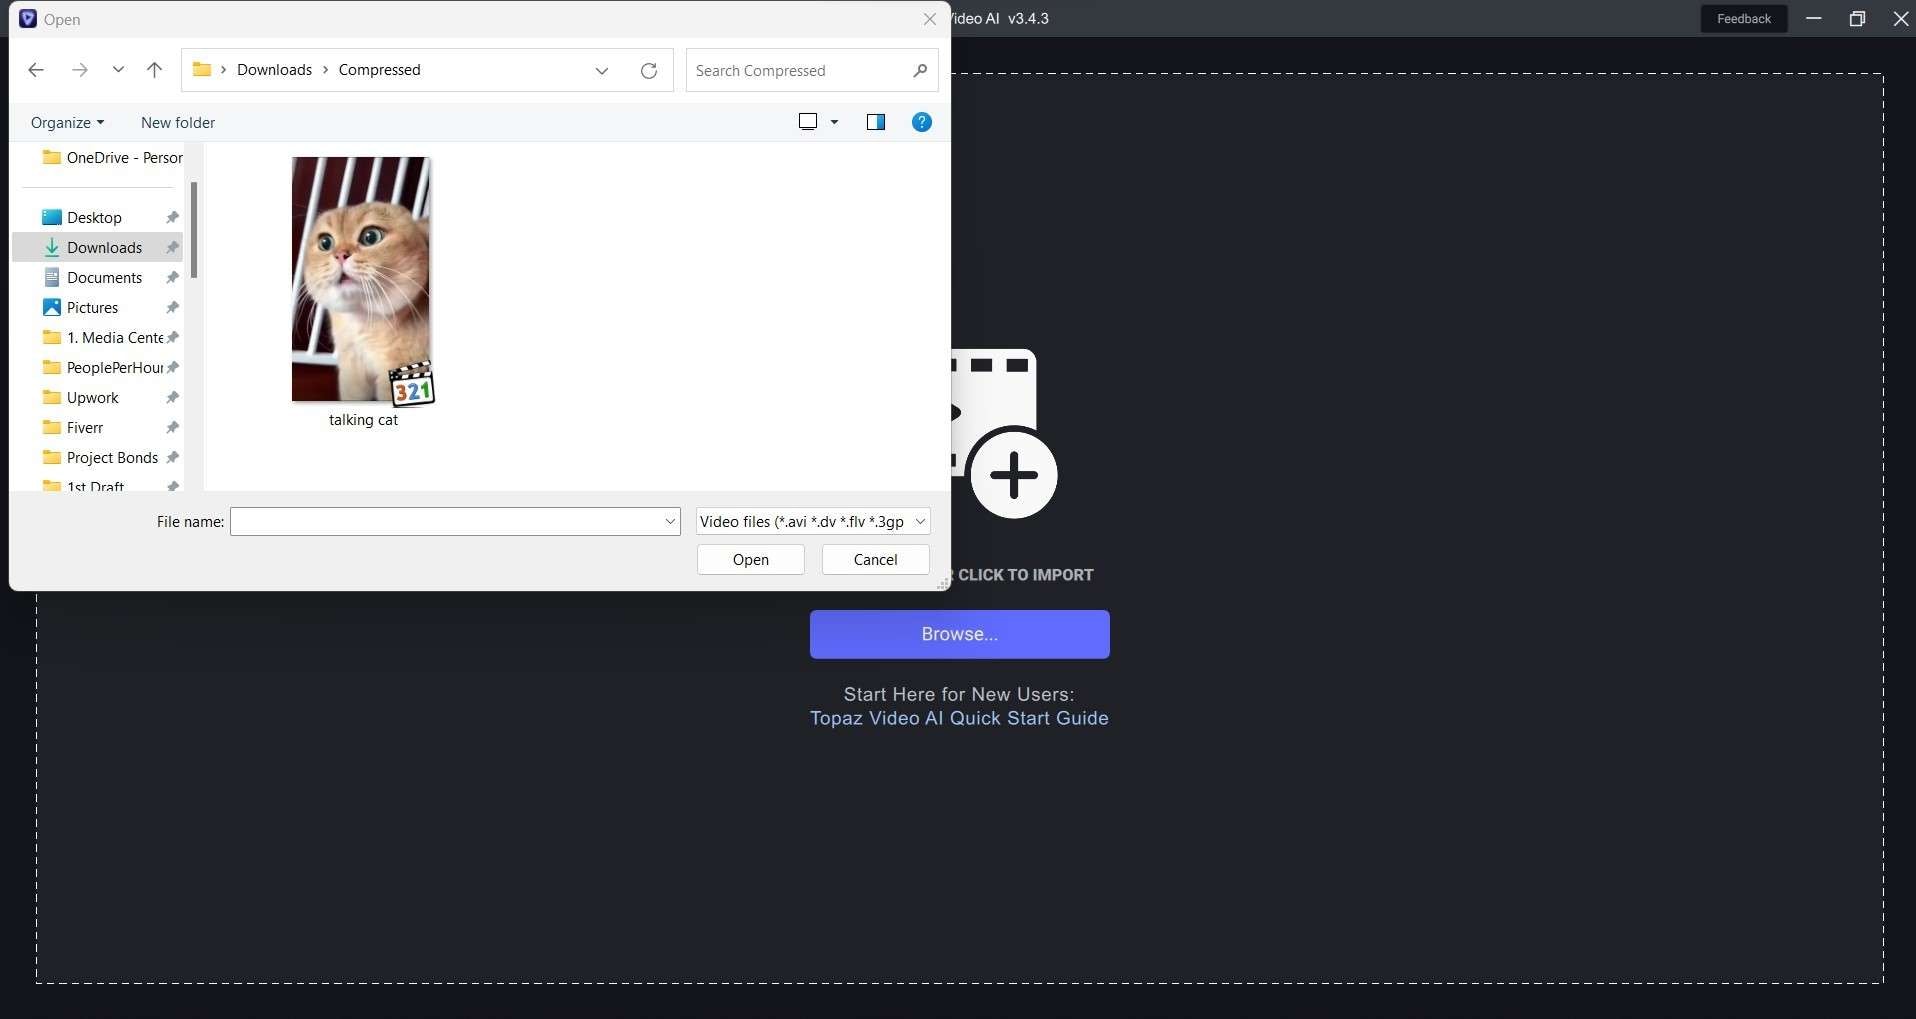This screenshot has width=1916, height=1019.
Task: Click the search magnifier in Search Compressed box
Action: [x=919, y=70]
